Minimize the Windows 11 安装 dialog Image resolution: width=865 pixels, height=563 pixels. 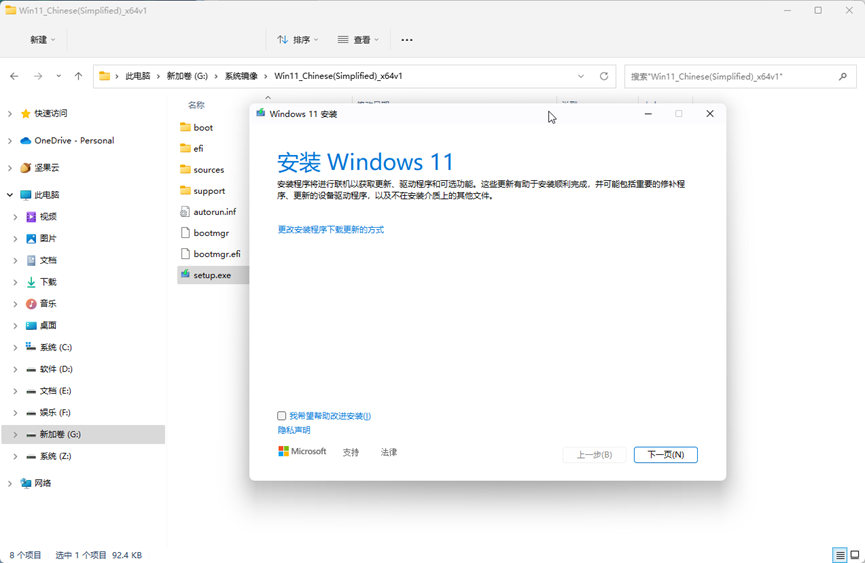click(x=648, y=114)
